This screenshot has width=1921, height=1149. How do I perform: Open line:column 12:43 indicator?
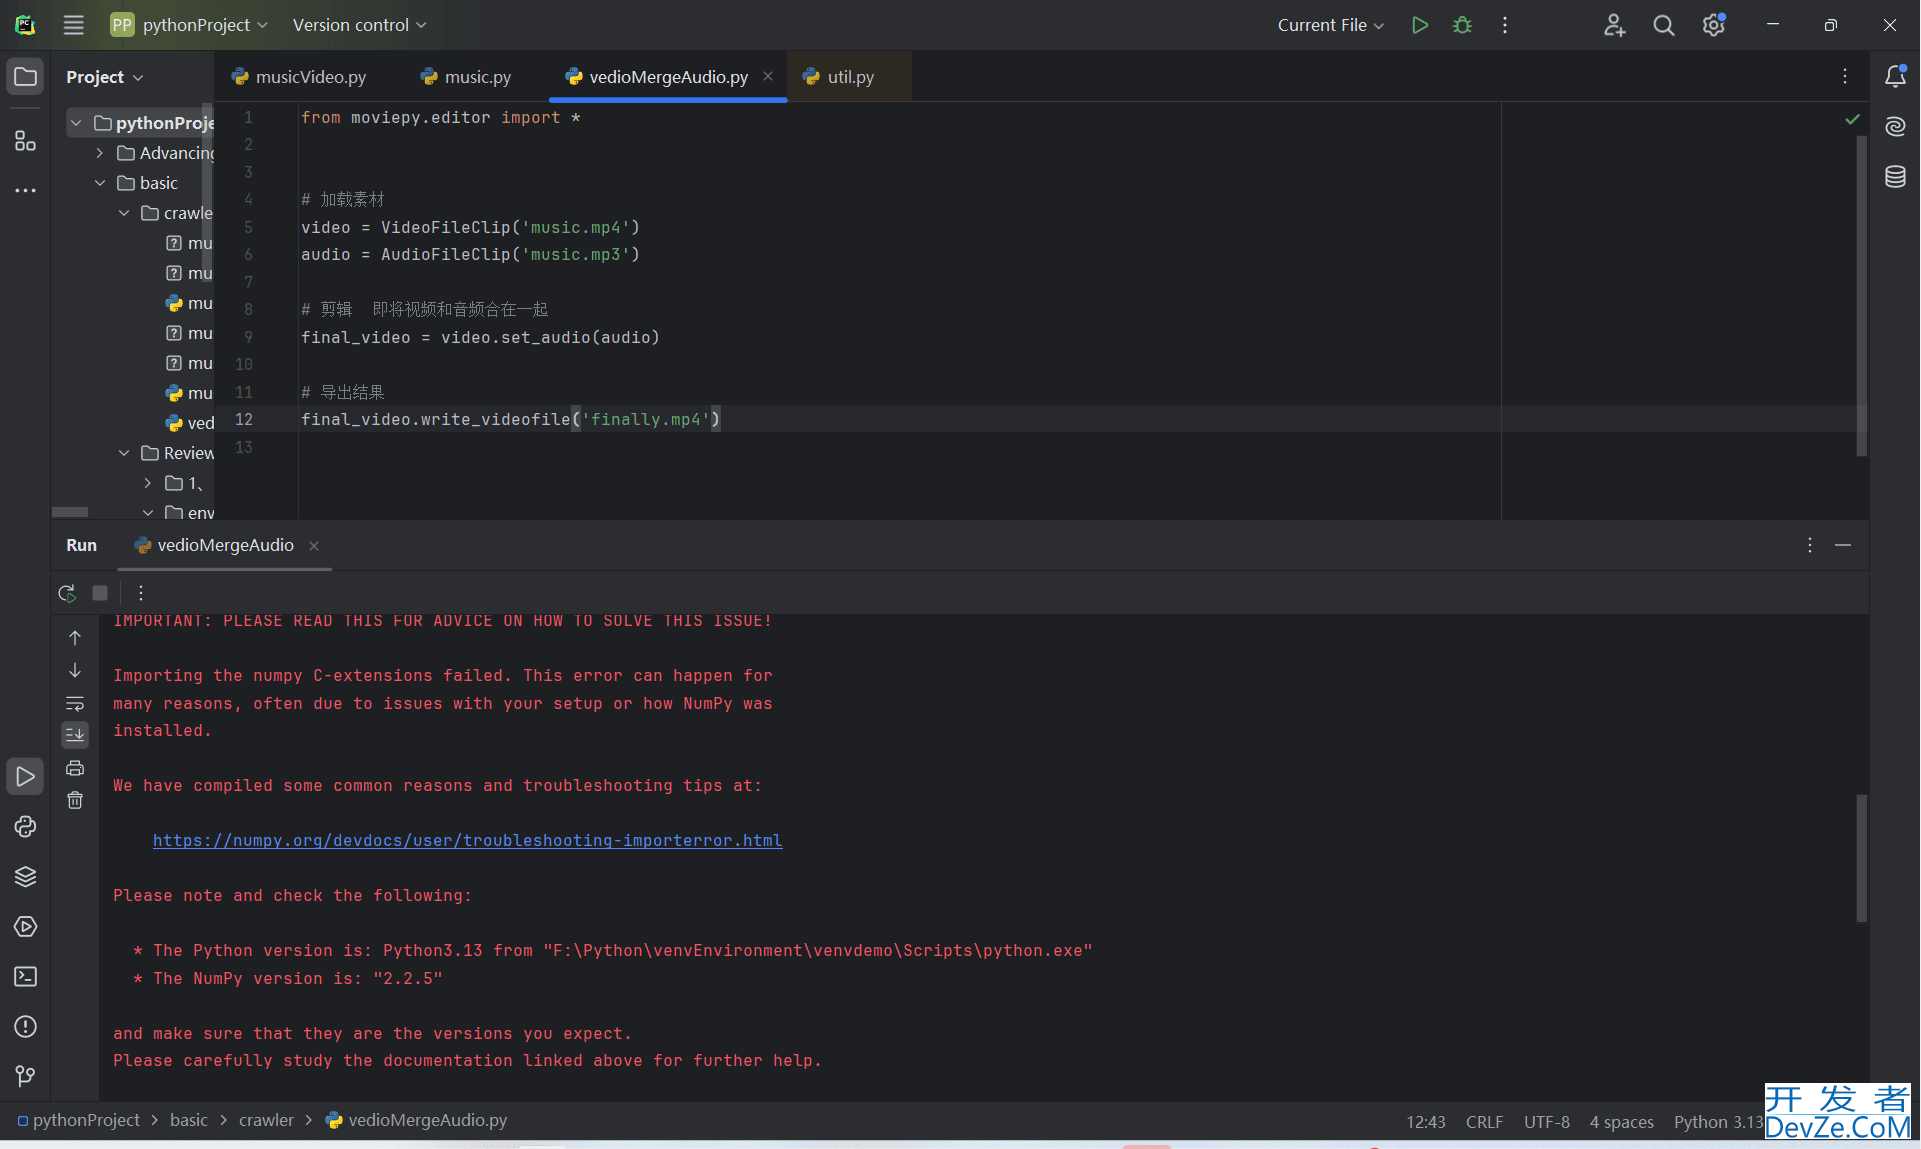pyautogui.click(x=1426, y=1122)
